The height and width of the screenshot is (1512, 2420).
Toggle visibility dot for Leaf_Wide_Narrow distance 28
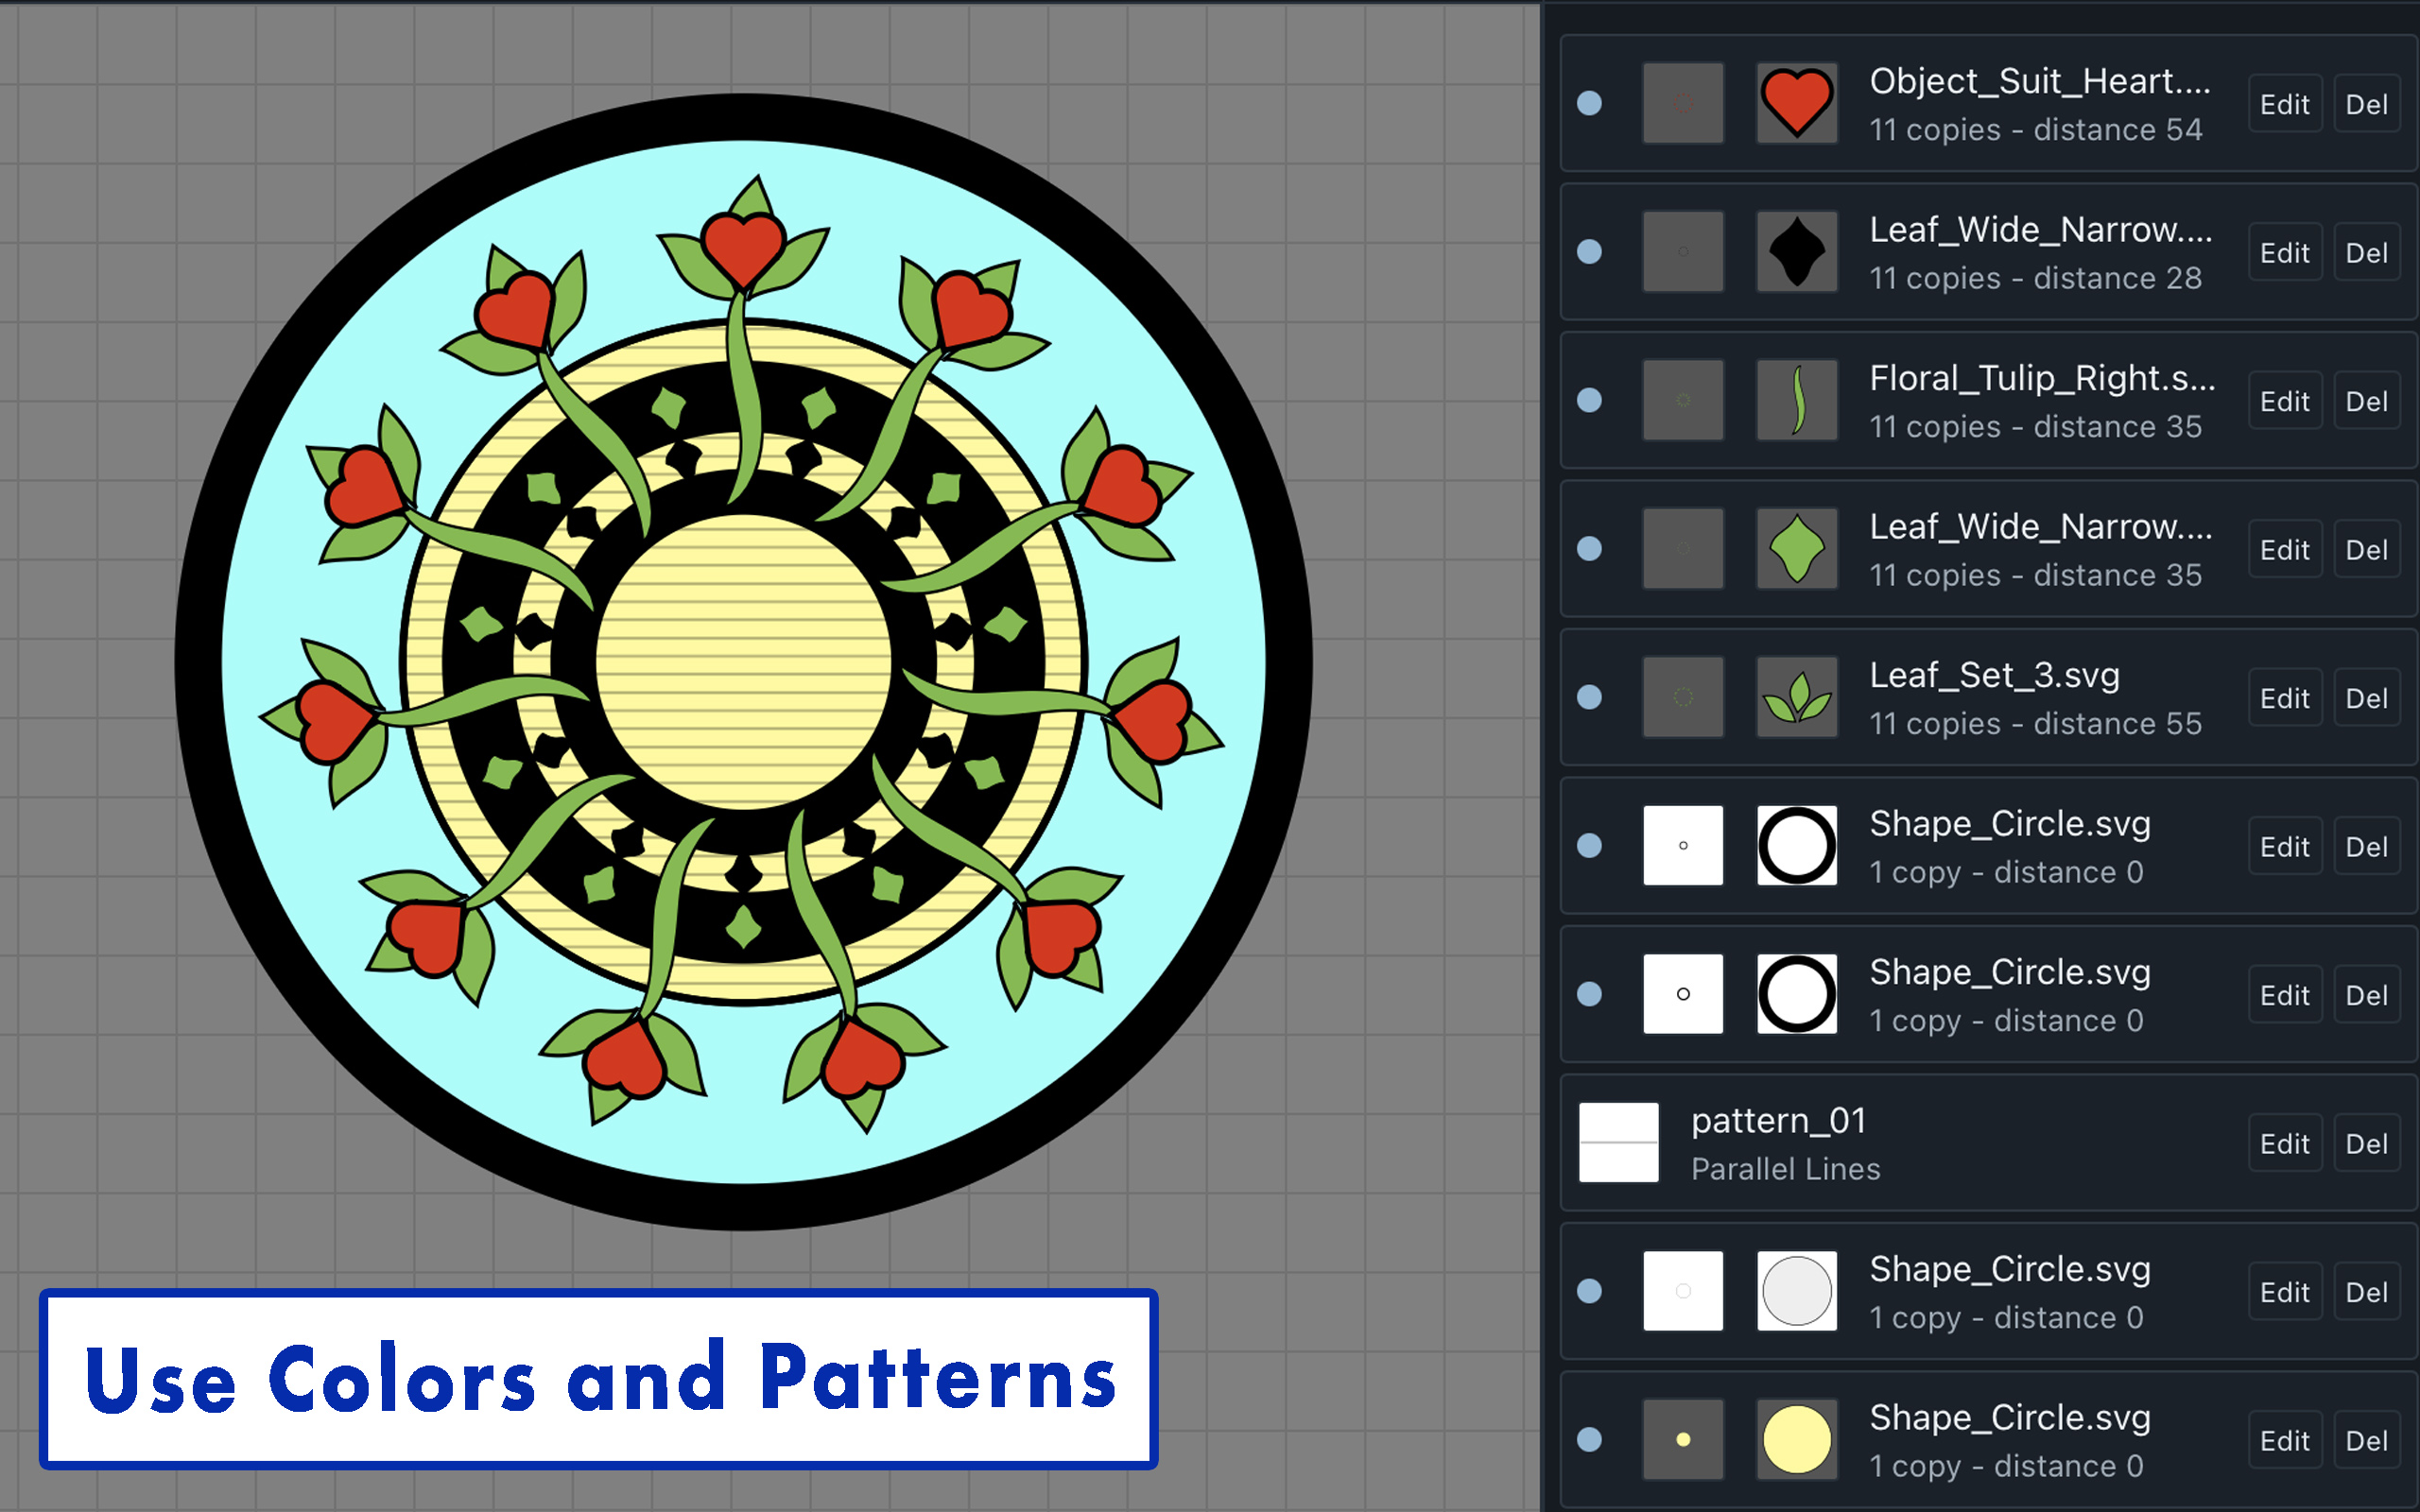1589,251
